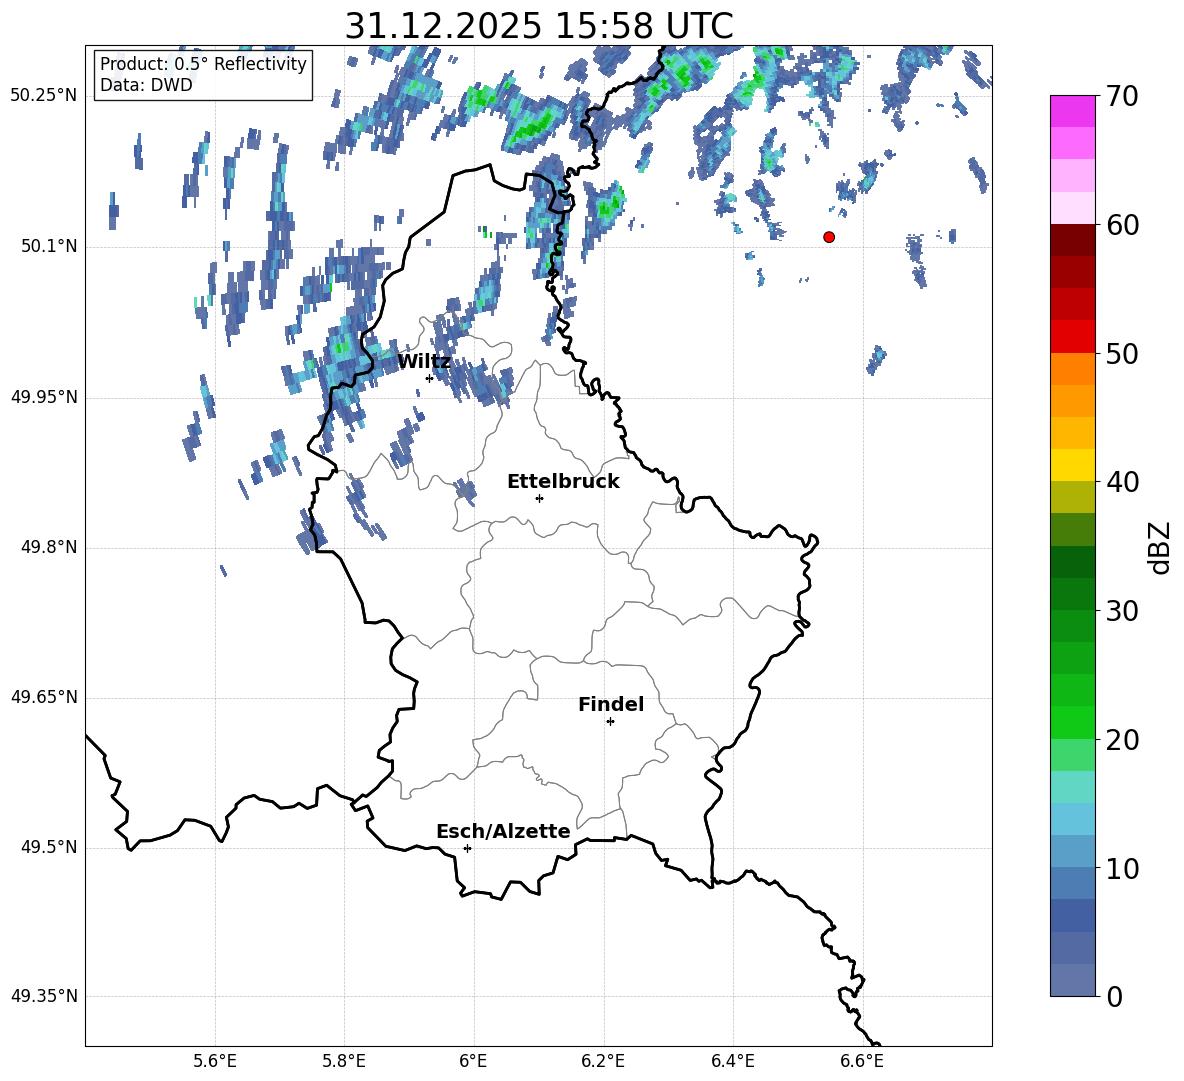Click the Esch/Alzette city label
This screenshot has width=1184, height=1081.
[x=503, y=831]
